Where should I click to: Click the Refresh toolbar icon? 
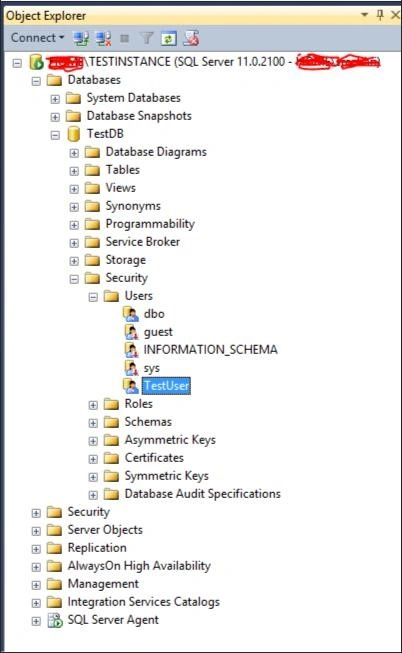(x=168, y=39)
